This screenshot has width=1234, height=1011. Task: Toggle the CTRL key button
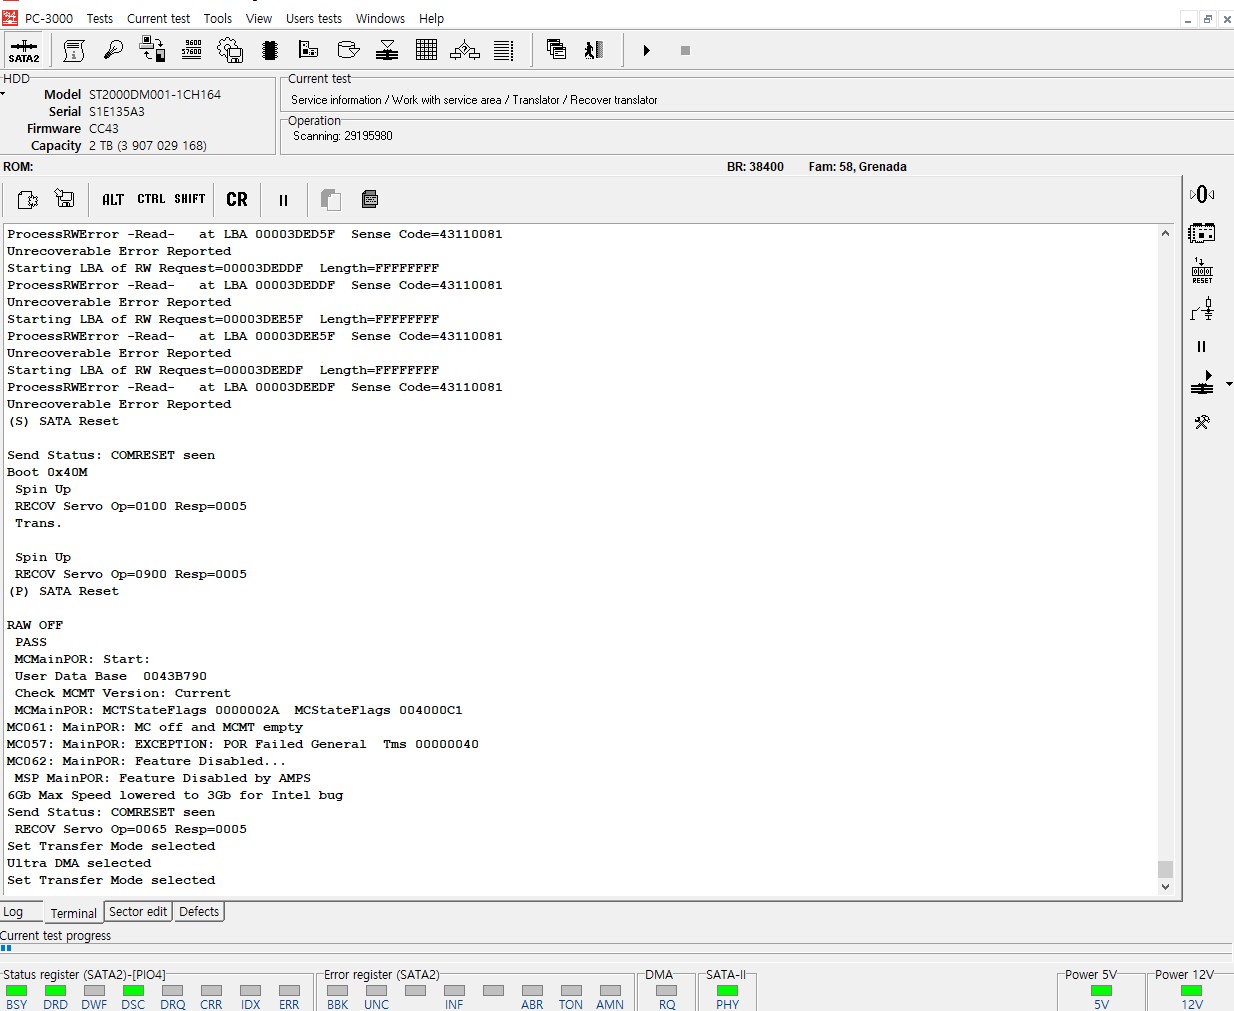pos(151,199)
